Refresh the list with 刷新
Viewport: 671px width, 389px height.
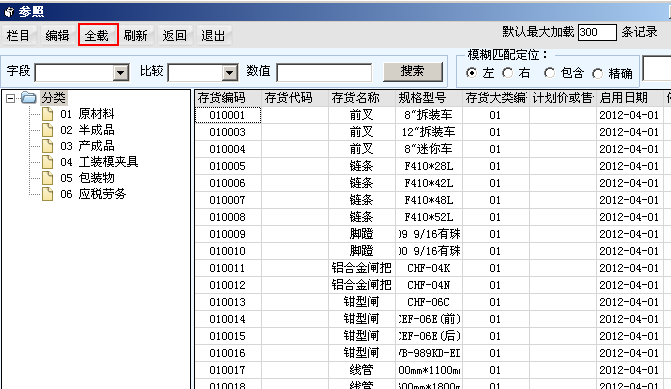(136, 35)
